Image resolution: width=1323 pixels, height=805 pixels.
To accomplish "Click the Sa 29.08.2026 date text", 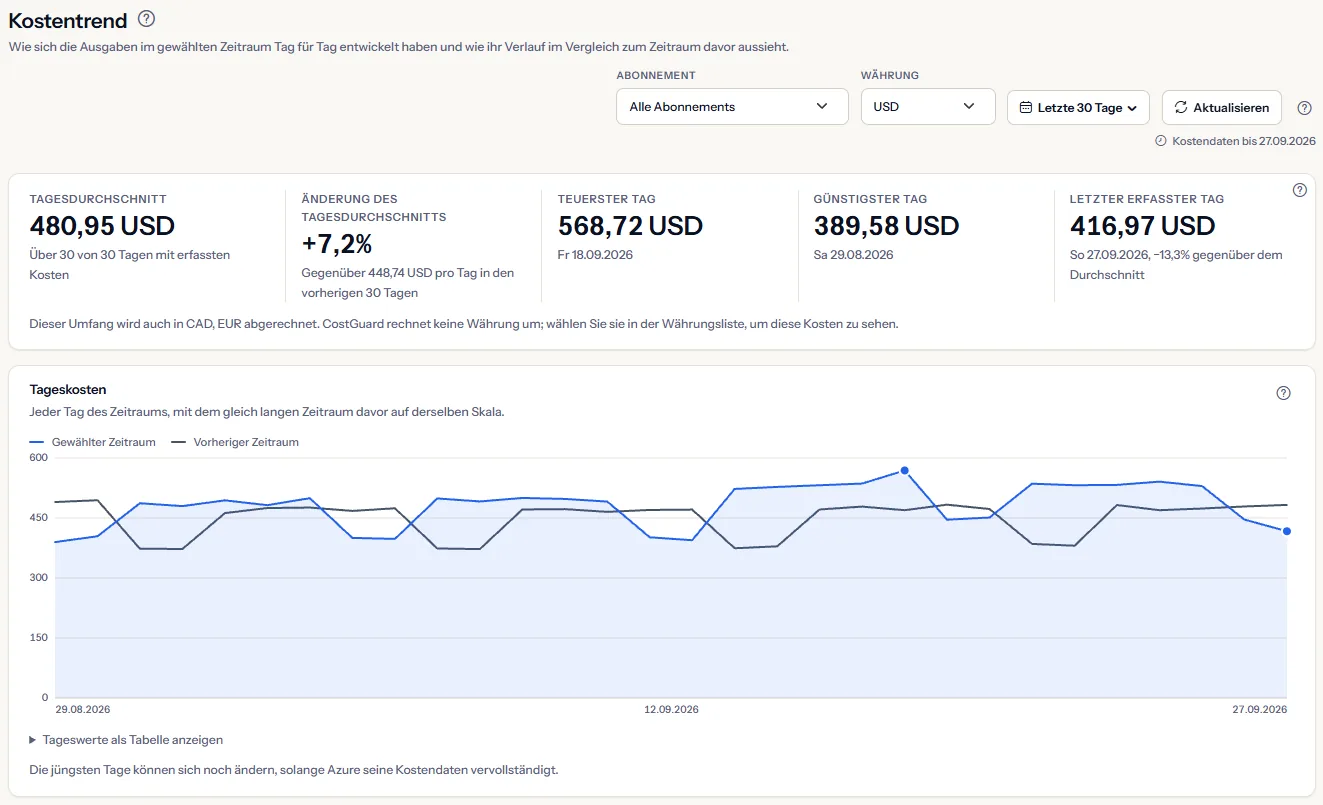I will tap(854, 255).
